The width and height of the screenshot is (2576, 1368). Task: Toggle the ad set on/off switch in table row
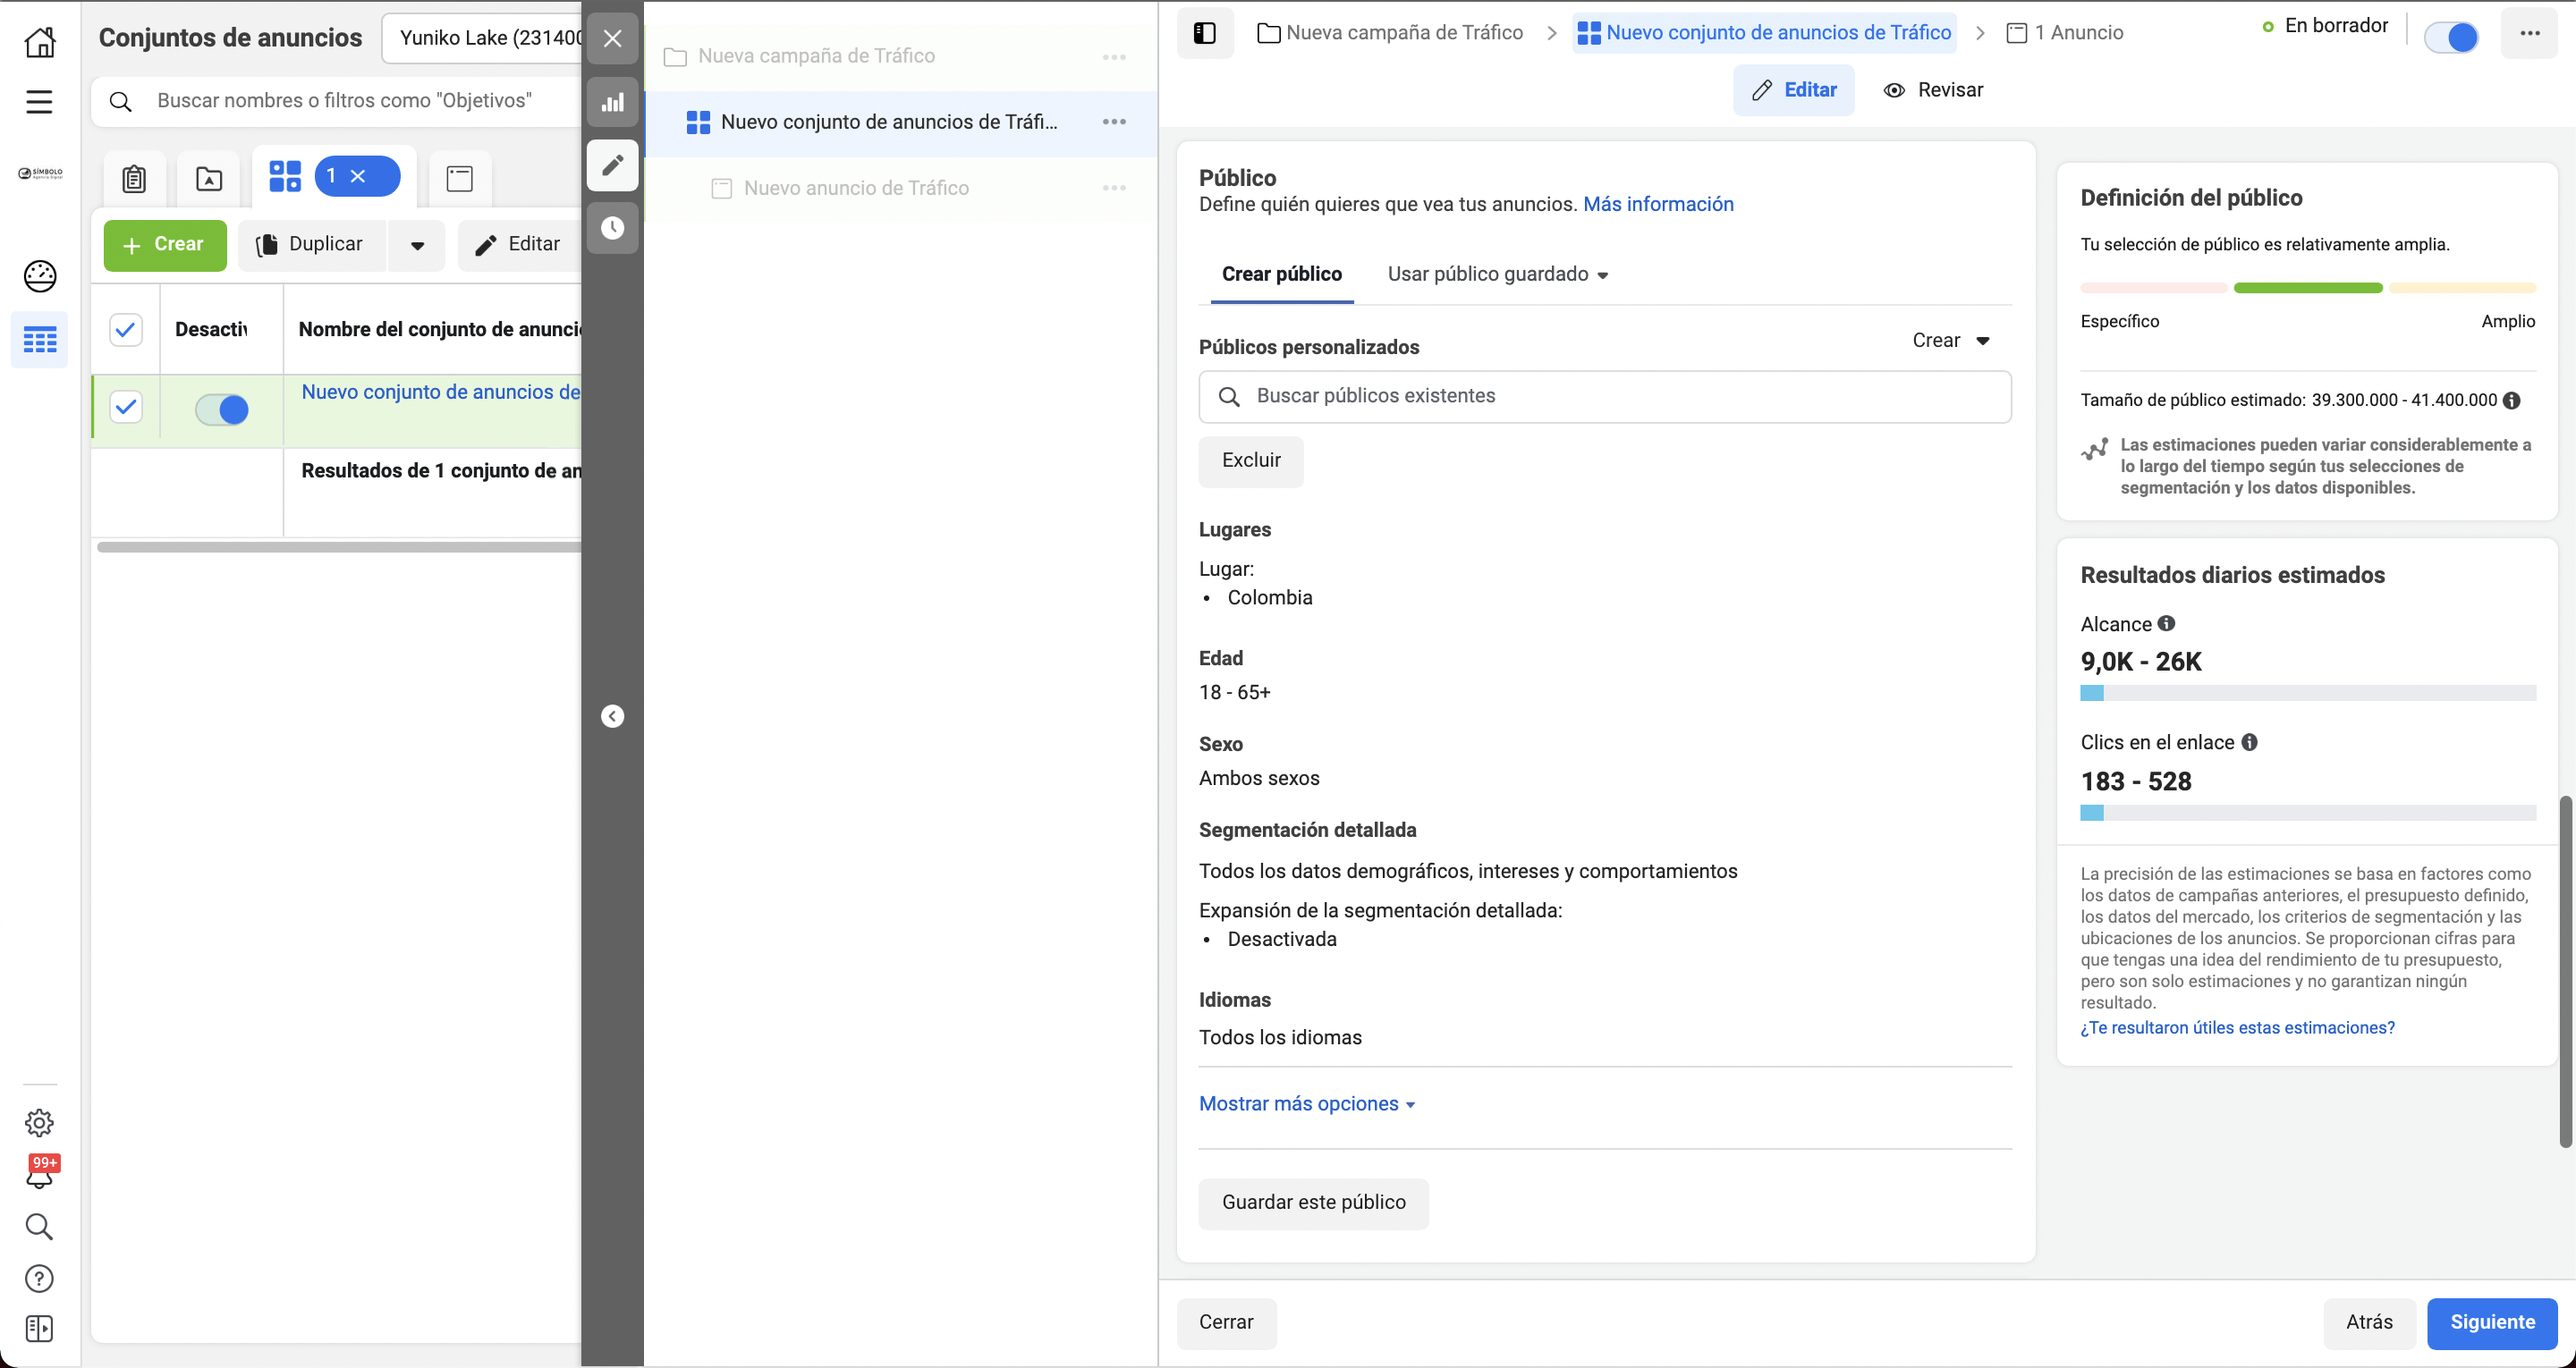pos(222,409)
